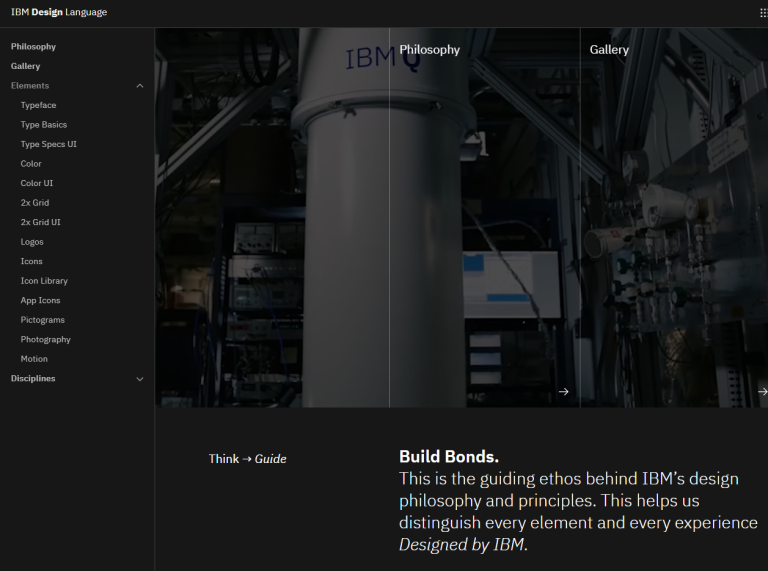Open Icon Library page
The height and width of the screenshot is (571, 768).
click(44, 281)
